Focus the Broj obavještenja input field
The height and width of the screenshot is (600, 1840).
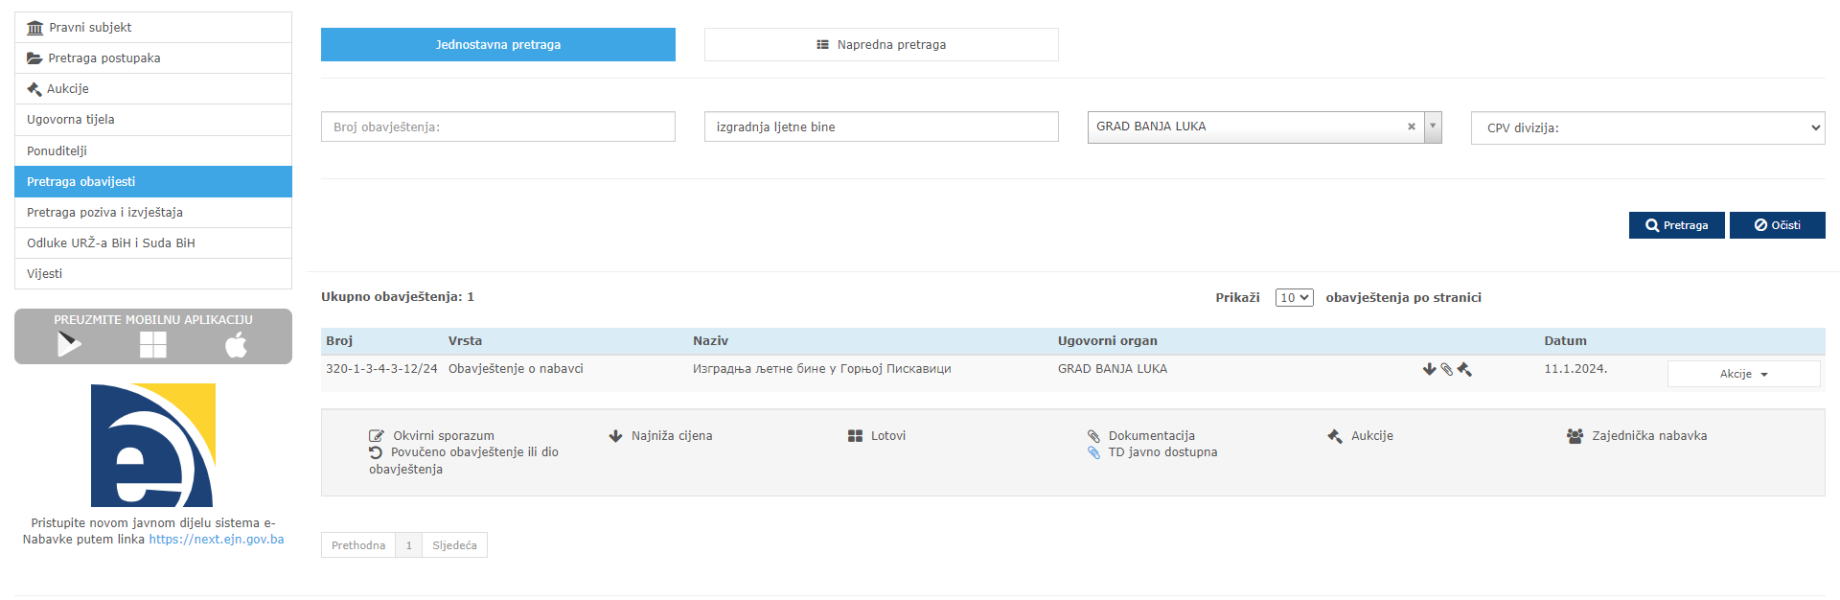(498, 127)
